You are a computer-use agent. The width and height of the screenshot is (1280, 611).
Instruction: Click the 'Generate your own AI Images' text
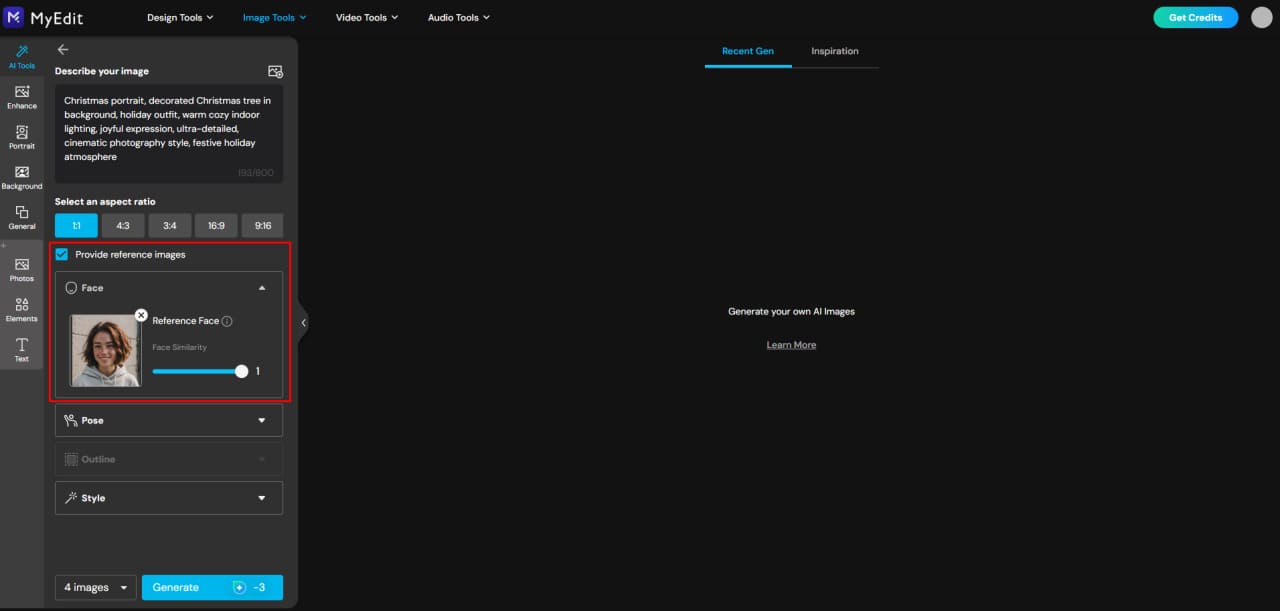791,311
